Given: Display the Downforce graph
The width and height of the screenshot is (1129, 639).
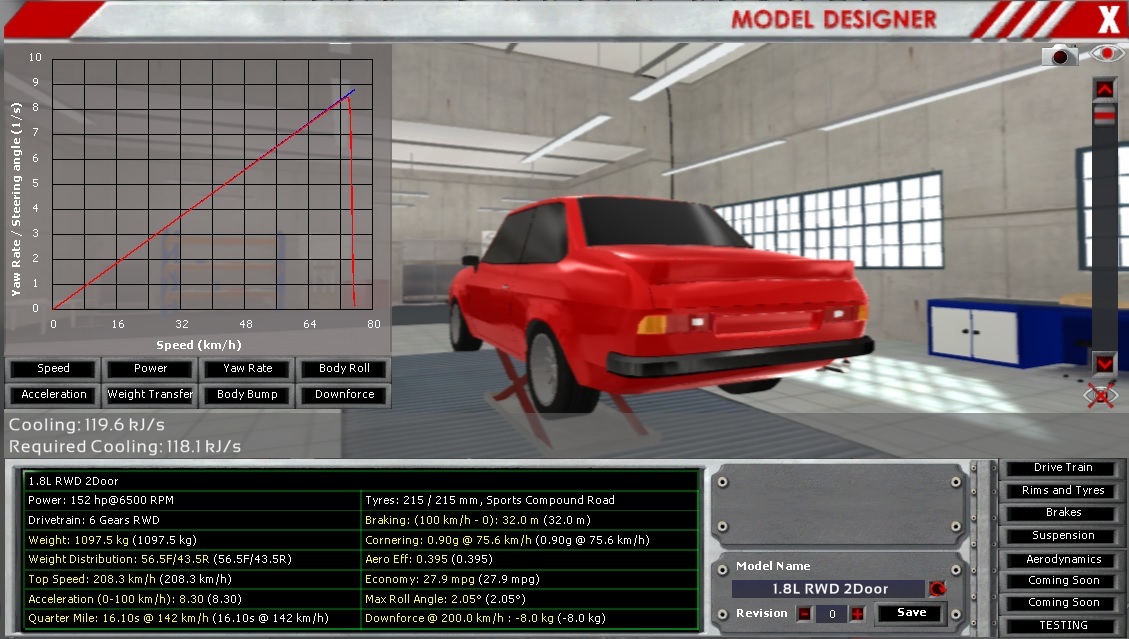Looking at the screenshot, I should click(x=344, y=394).
